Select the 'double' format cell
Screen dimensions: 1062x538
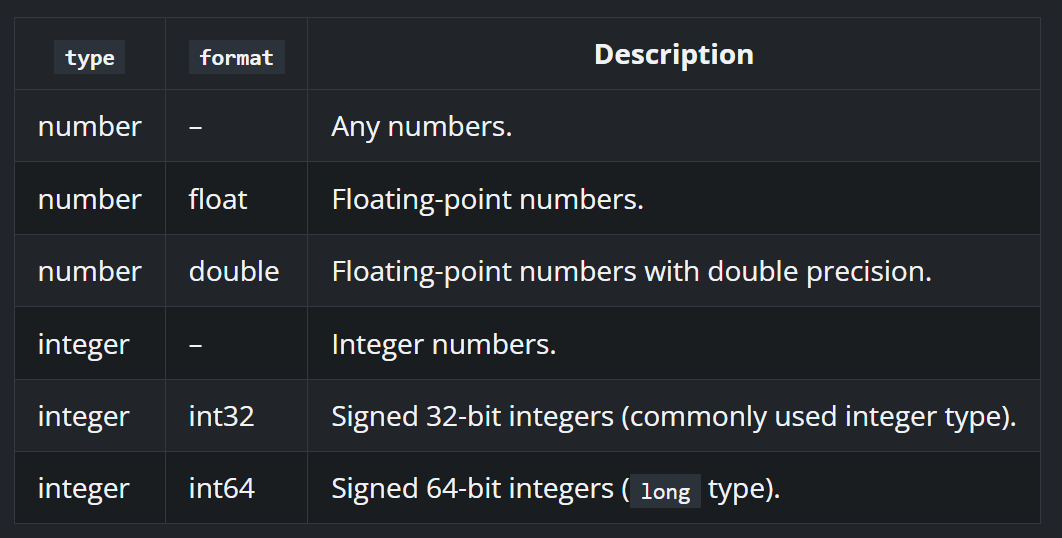(x=234, y=271)
